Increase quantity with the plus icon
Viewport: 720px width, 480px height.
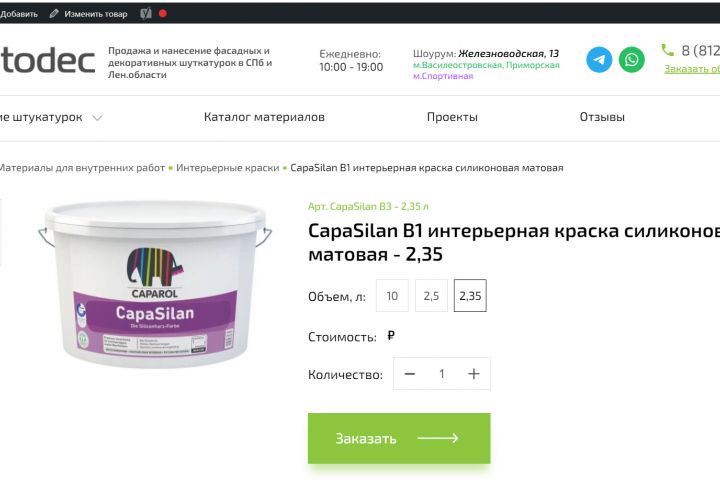(x=473, y=374)
